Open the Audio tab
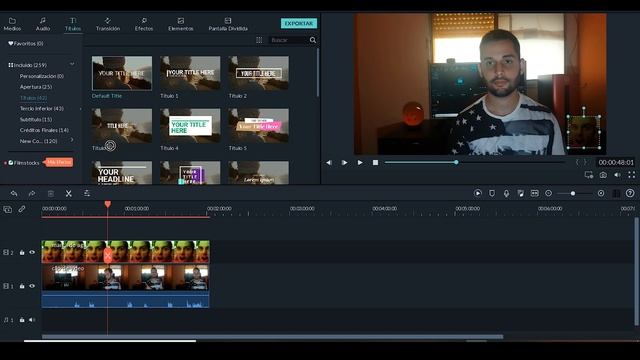640x360 pixels. pyautogui.click(x=43, y=24)
